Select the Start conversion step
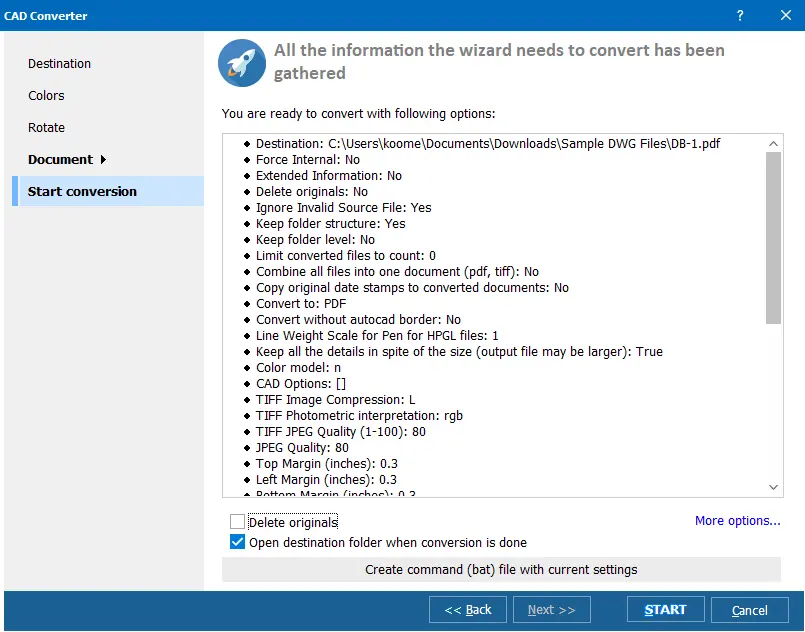805x632 pixels. coord(108,191)
